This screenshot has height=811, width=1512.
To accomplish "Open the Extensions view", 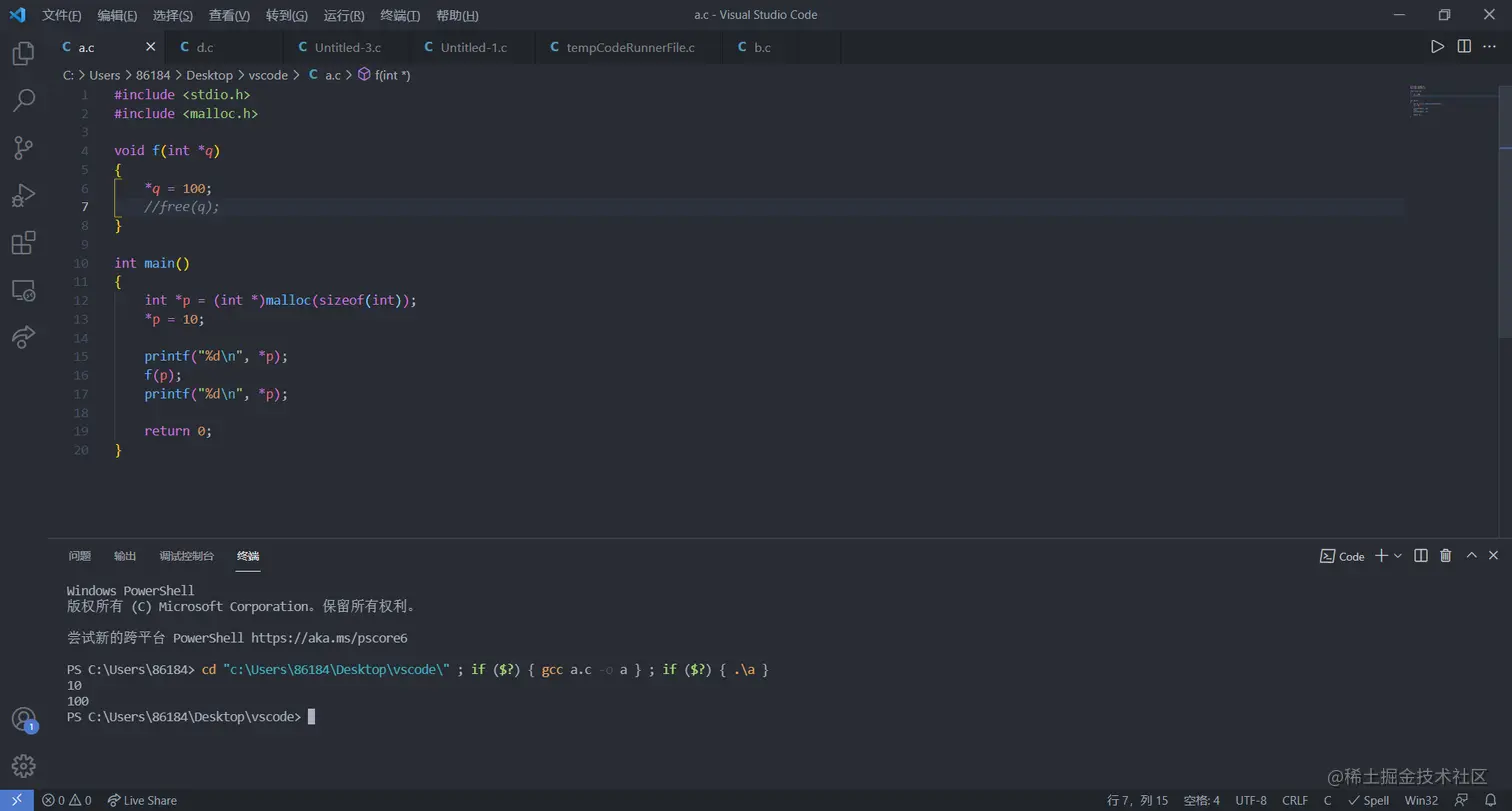I will 23,243.
